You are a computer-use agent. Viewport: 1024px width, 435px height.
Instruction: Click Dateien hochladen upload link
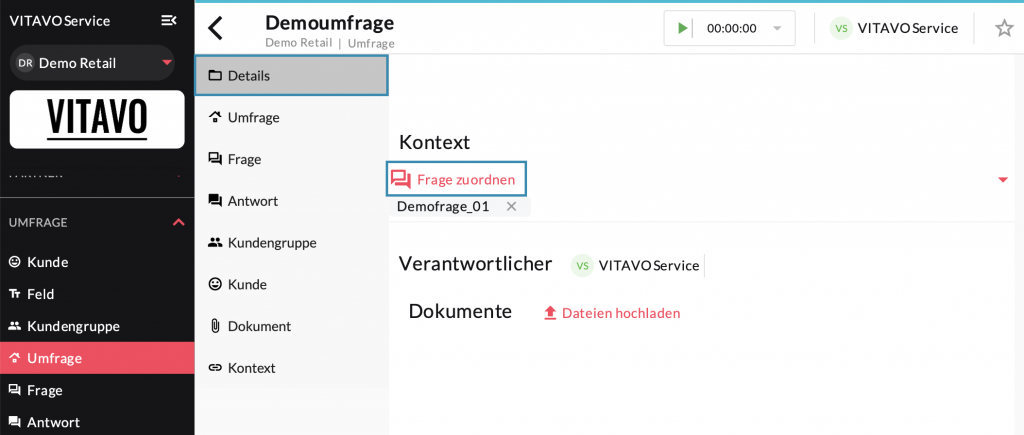[611, 313]
